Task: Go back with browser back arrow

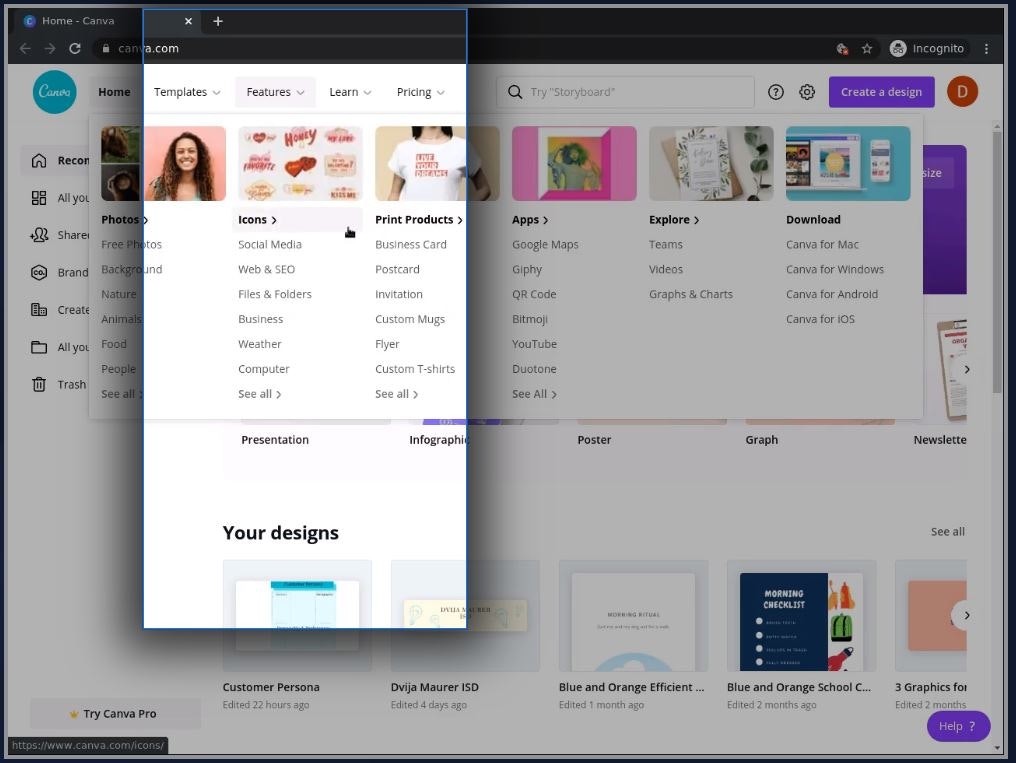Action: pyautogui.click(x=25, y=49)
